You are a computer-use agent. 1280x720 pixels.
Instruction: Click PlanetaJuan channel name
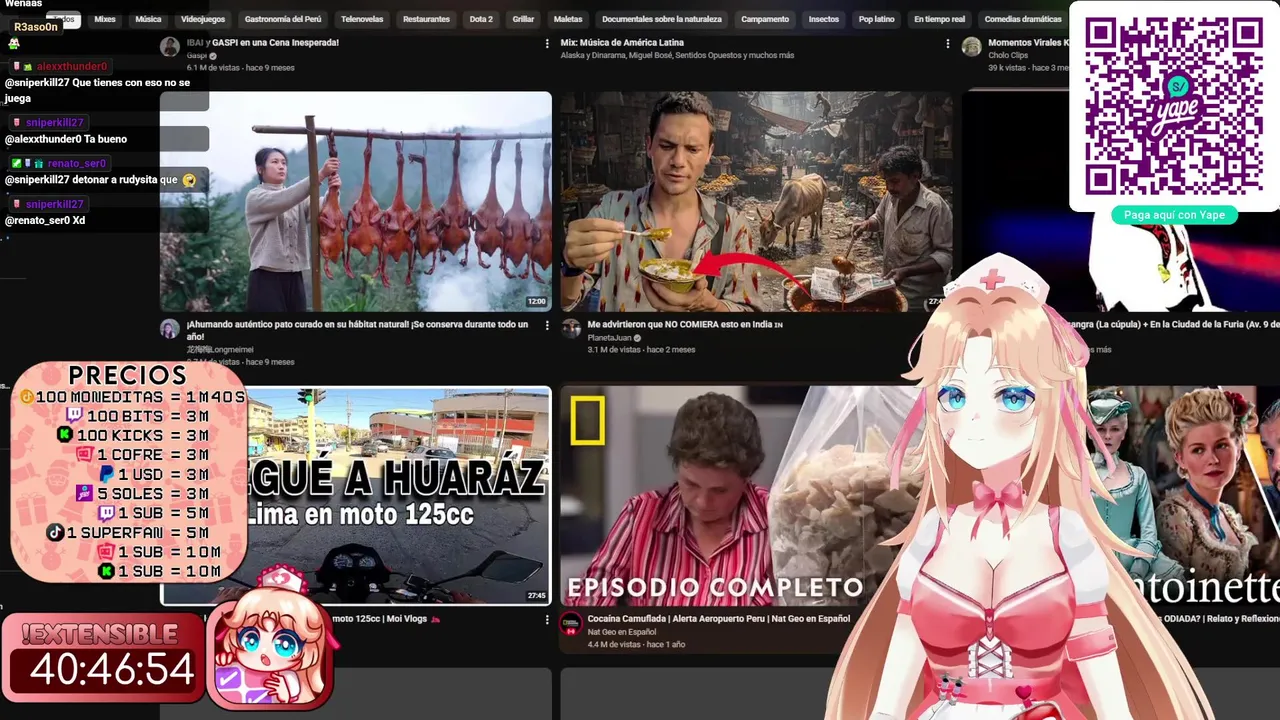pos(610,338)
